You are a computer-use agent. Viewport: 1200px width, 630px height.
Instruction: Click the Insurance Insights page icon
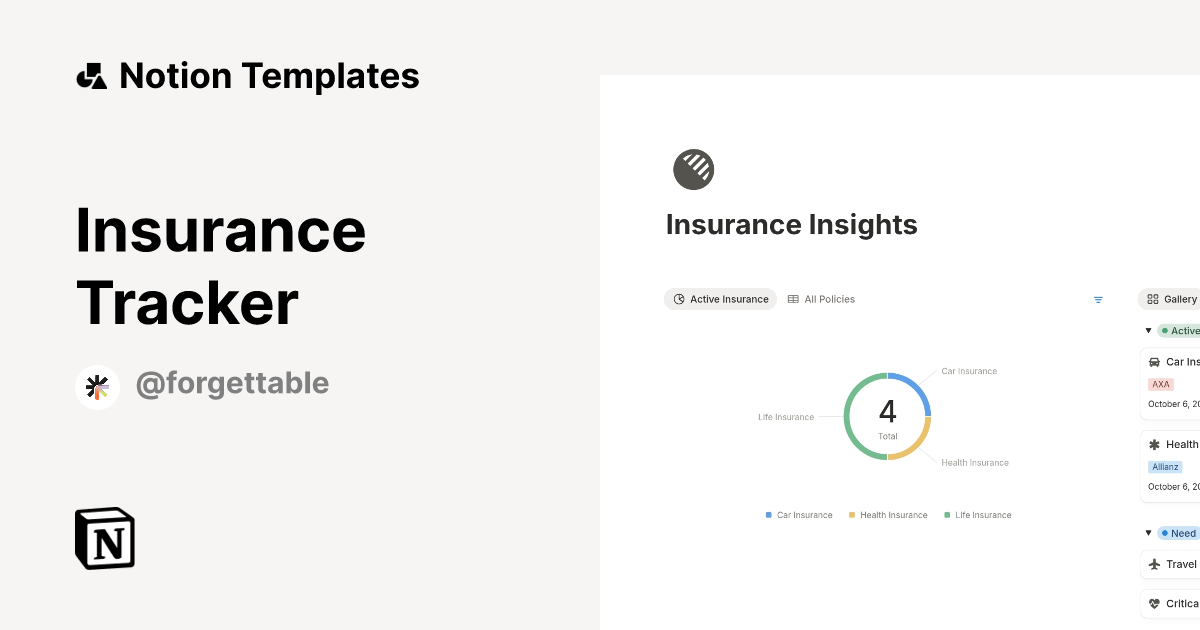[x=694, y=168]
